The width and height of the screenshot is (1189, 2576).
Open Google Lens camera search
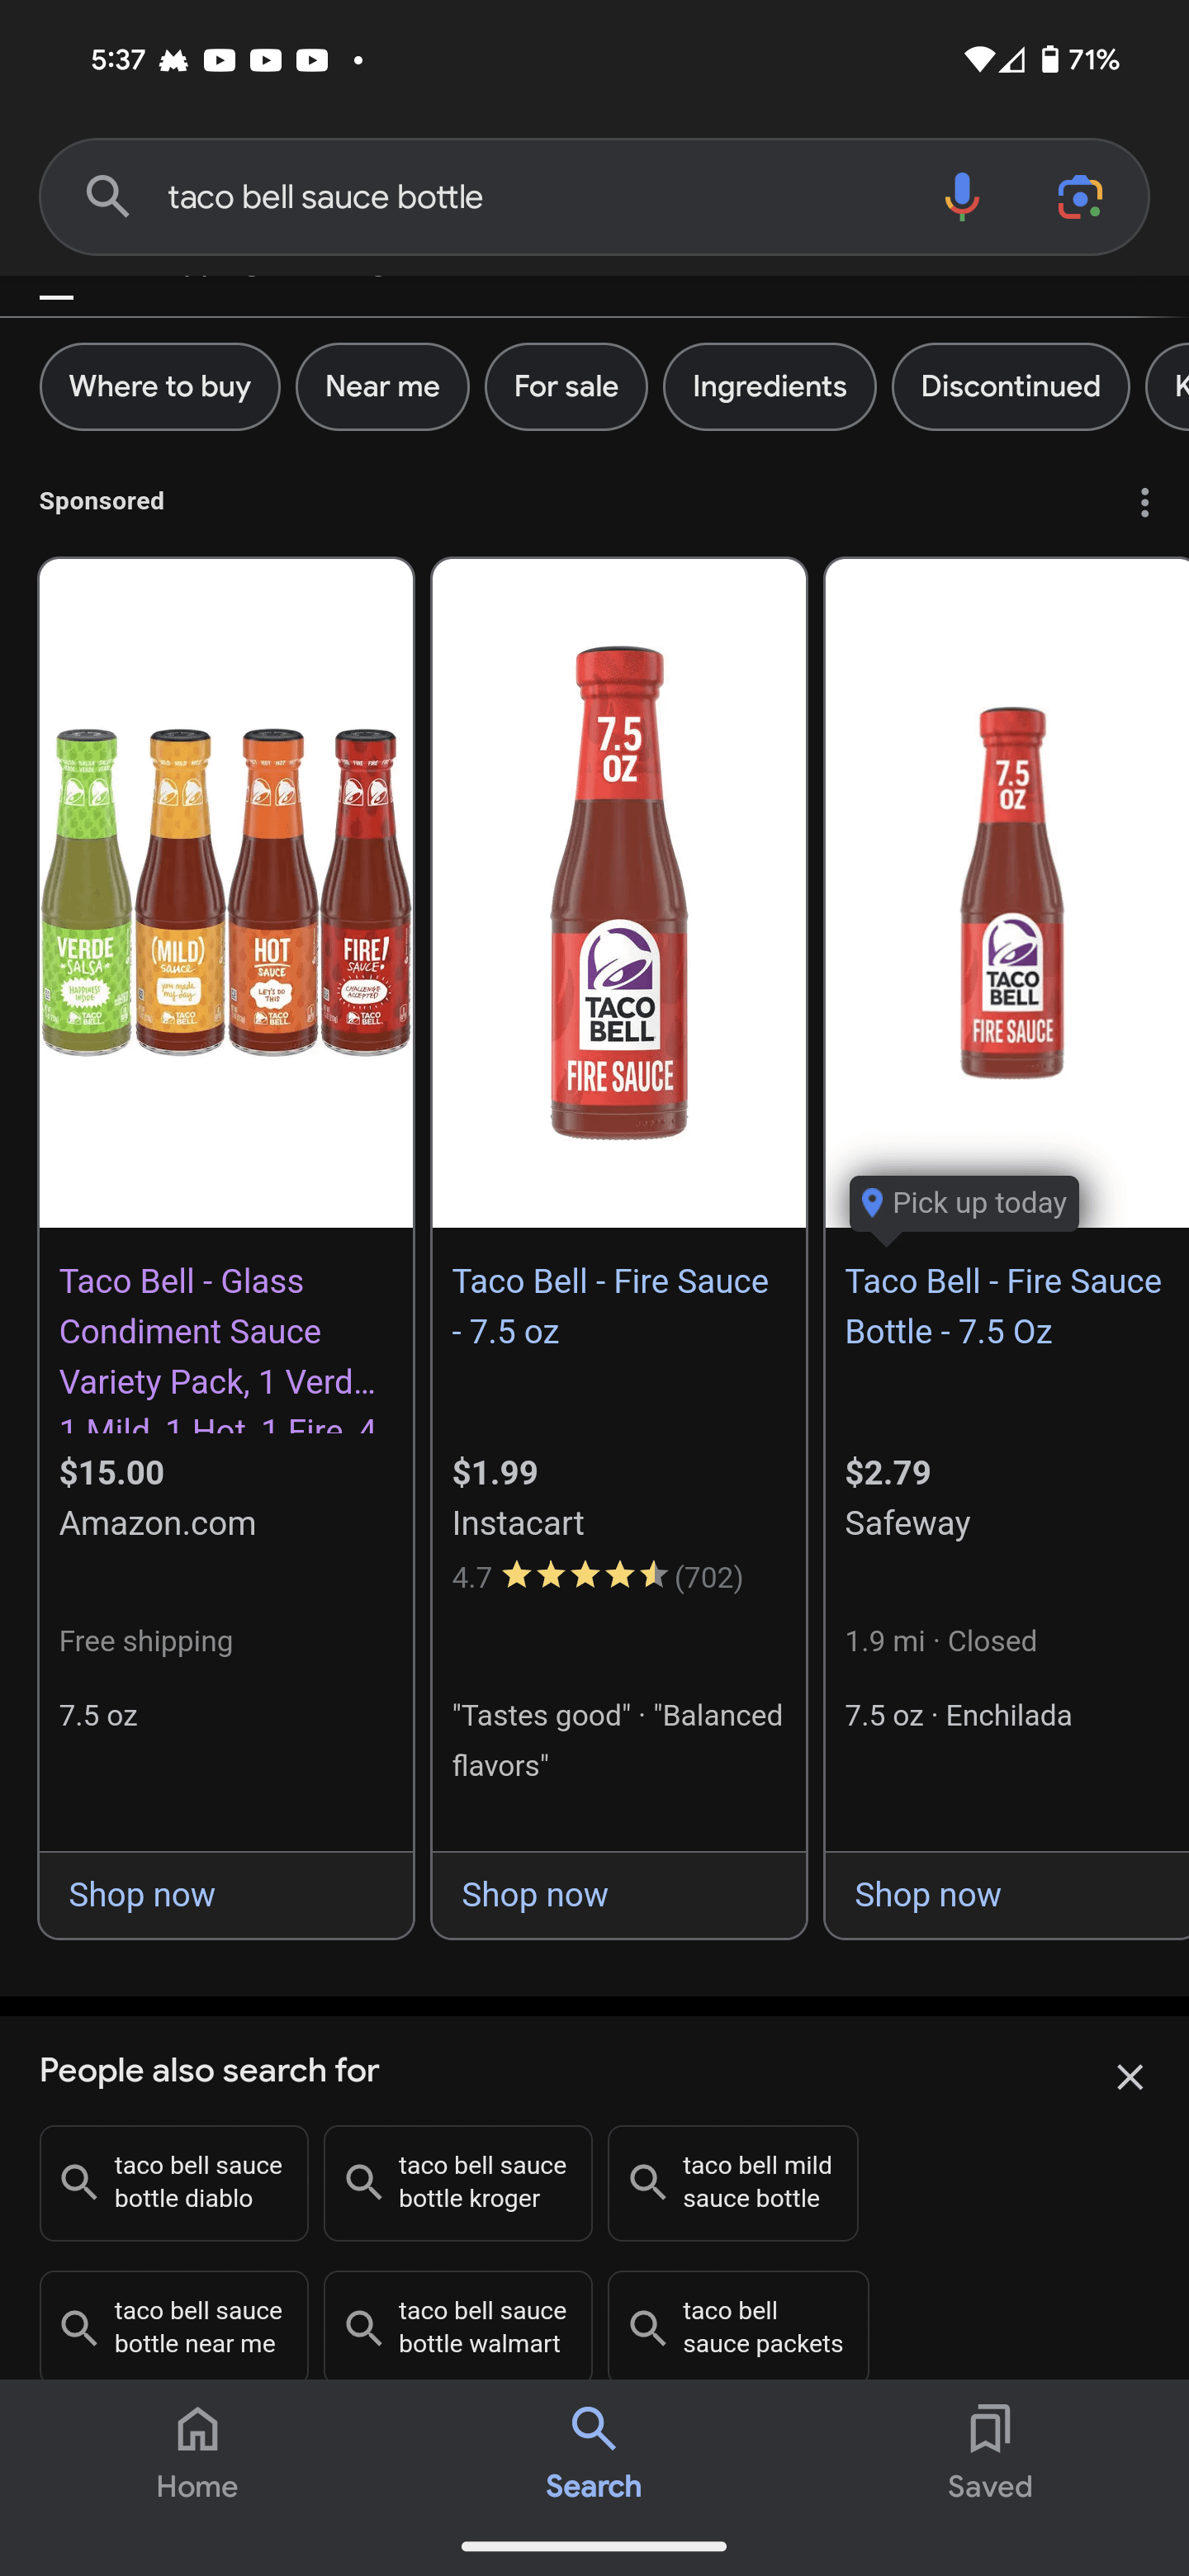[1079, 197]
